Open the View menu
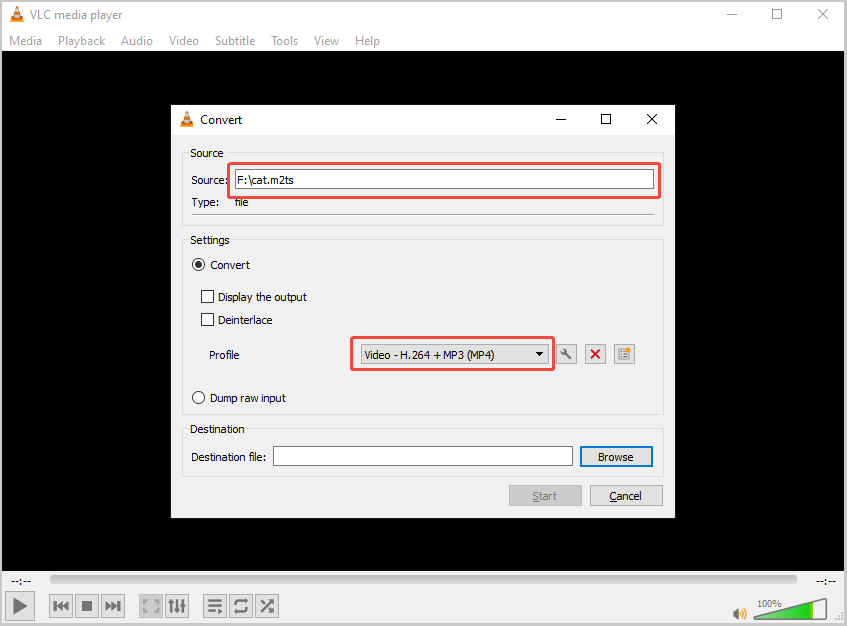Viewport: 847px width, 626px height. (326, 41)
